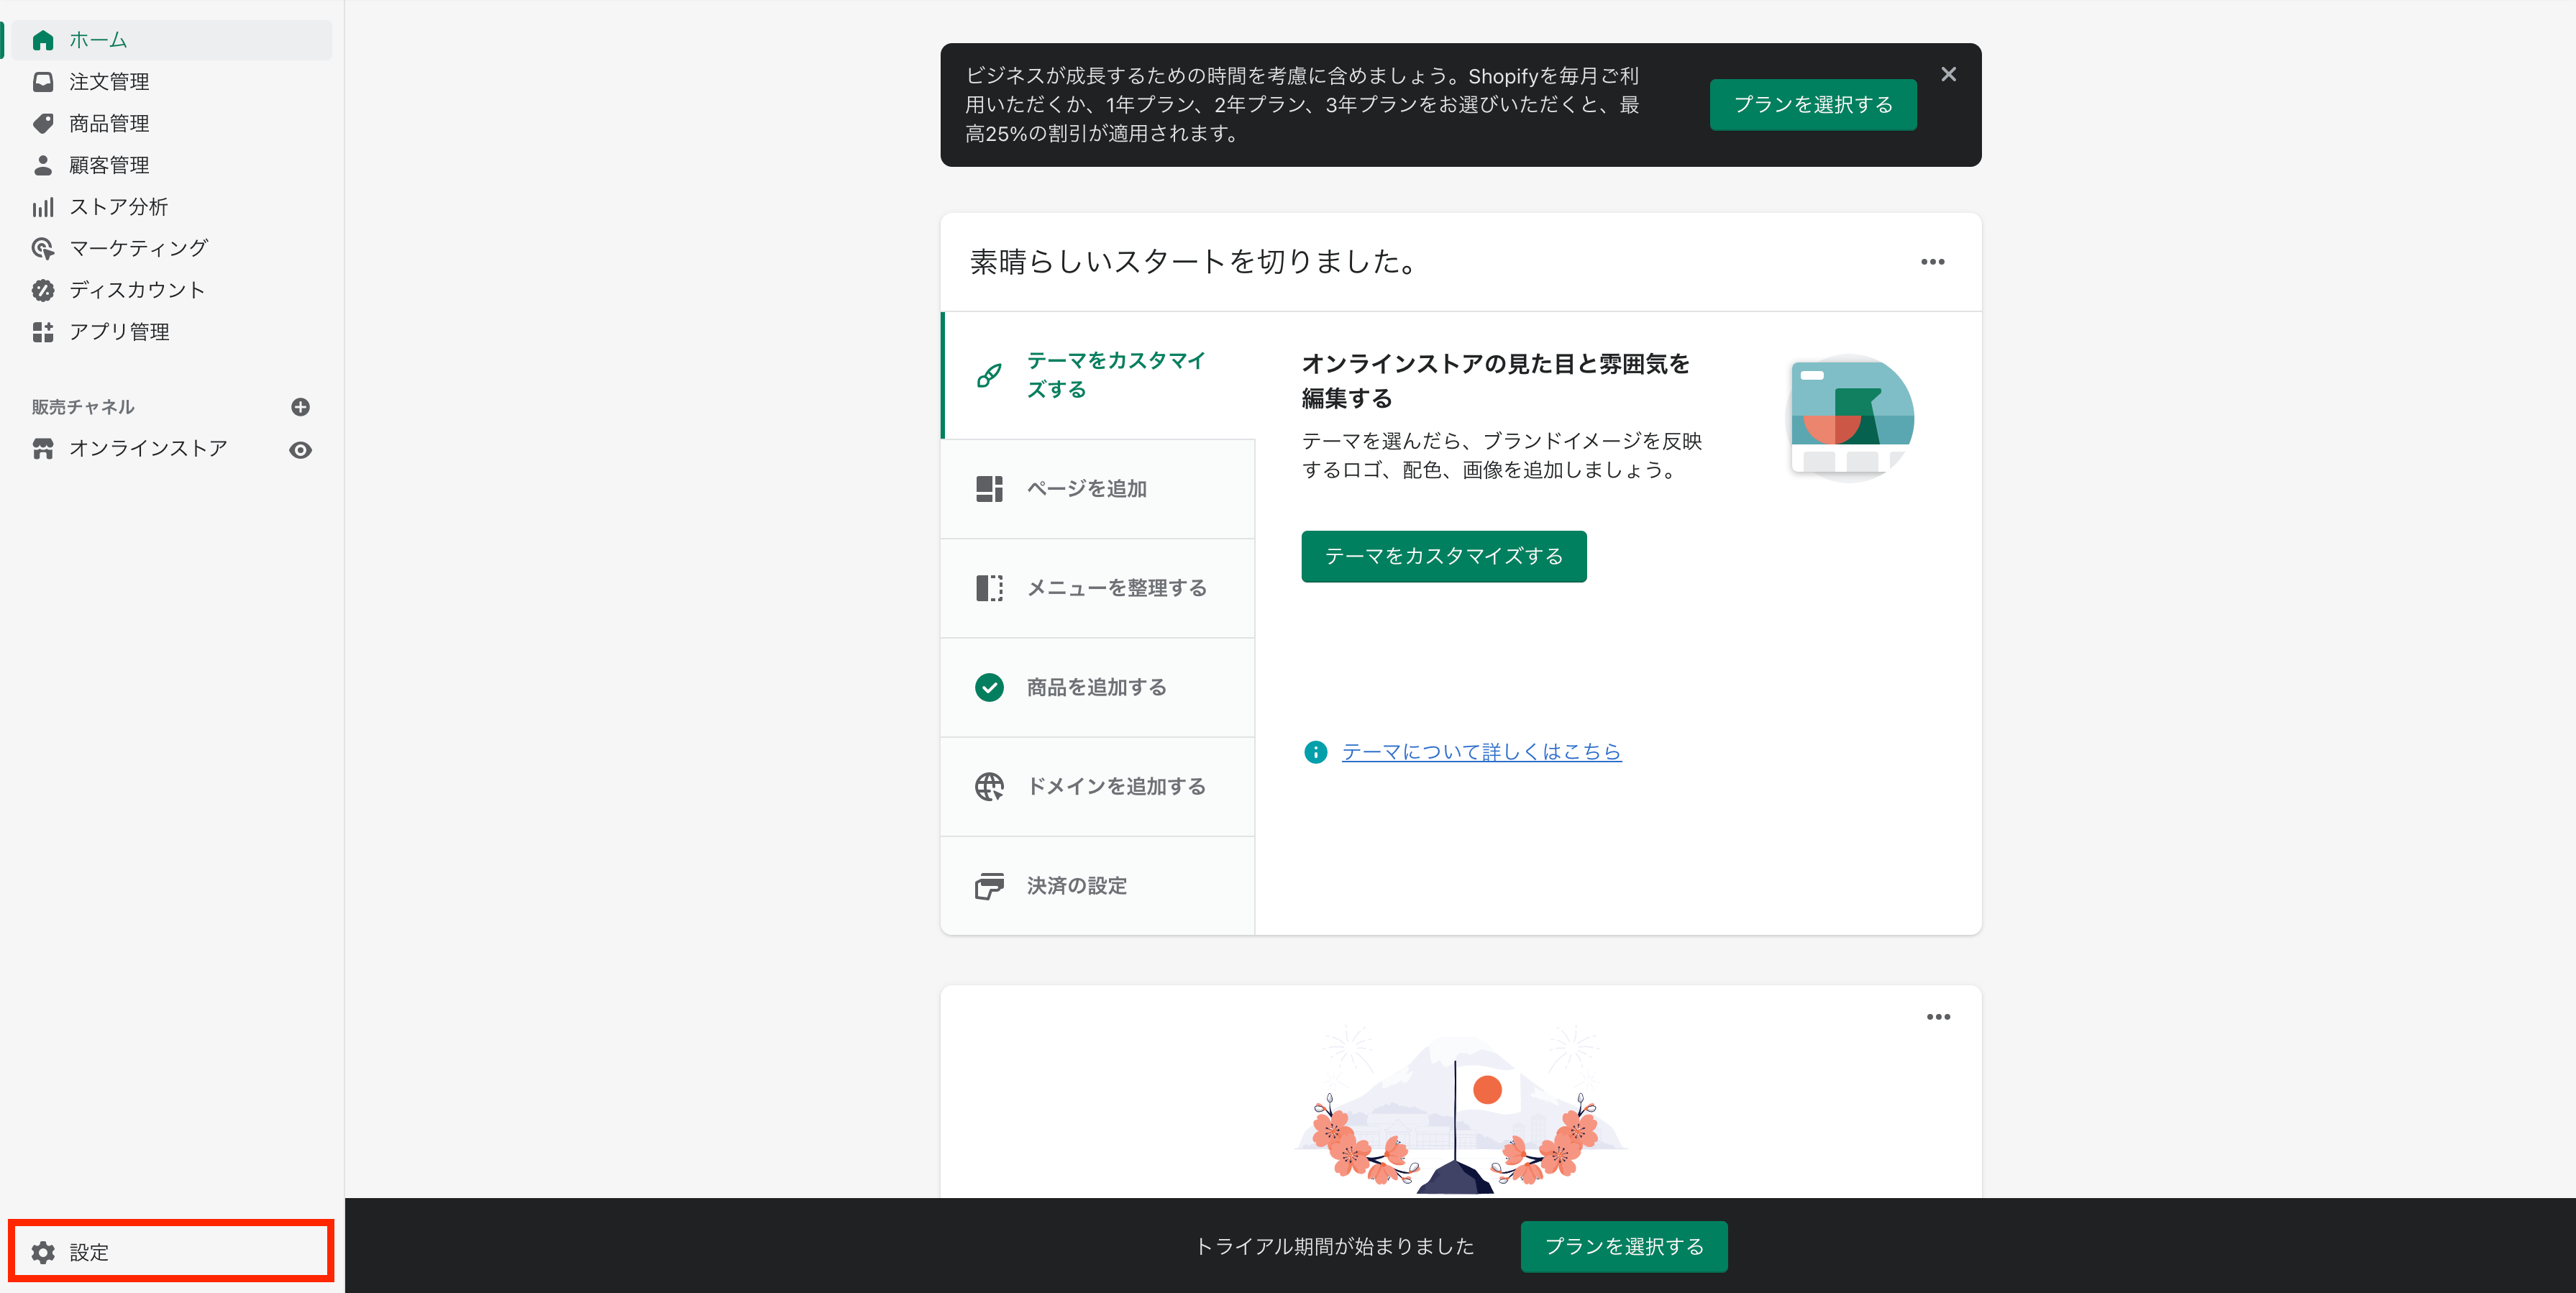Viewport: 2576px width, 1293px height.
Task: Click the green テーマをカスタマイズする button
Action: click(1443, 556)
